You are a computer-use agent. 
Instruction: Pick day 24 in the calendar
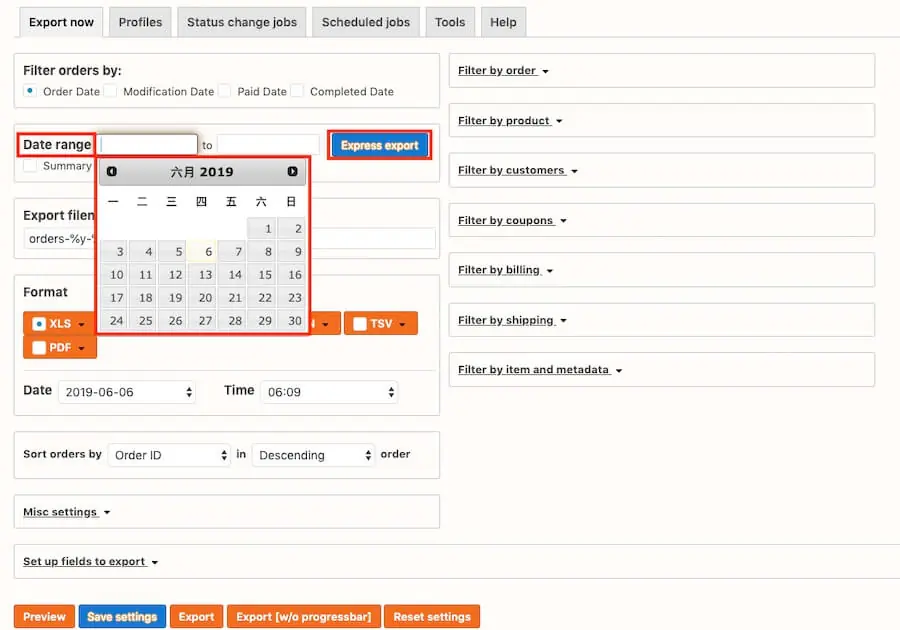point(114,321)
